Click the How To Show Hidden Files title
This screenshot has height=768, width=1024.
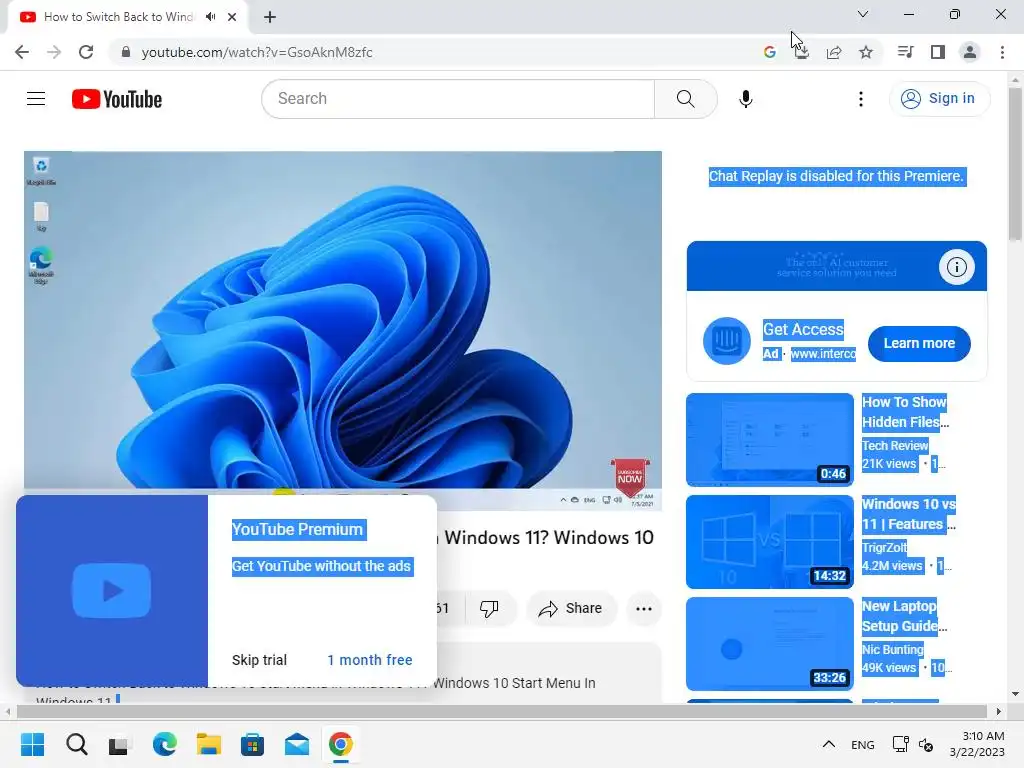point(904,412)
